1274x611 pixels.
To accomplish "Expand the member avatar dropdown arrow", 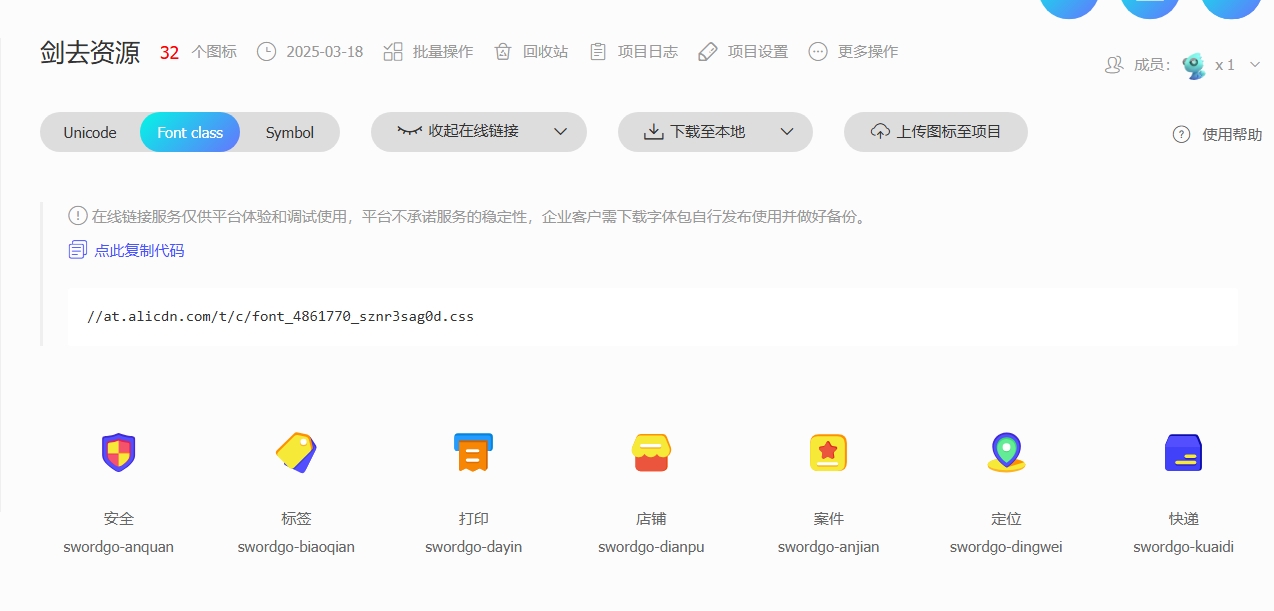I will [x=1255, y=63].
